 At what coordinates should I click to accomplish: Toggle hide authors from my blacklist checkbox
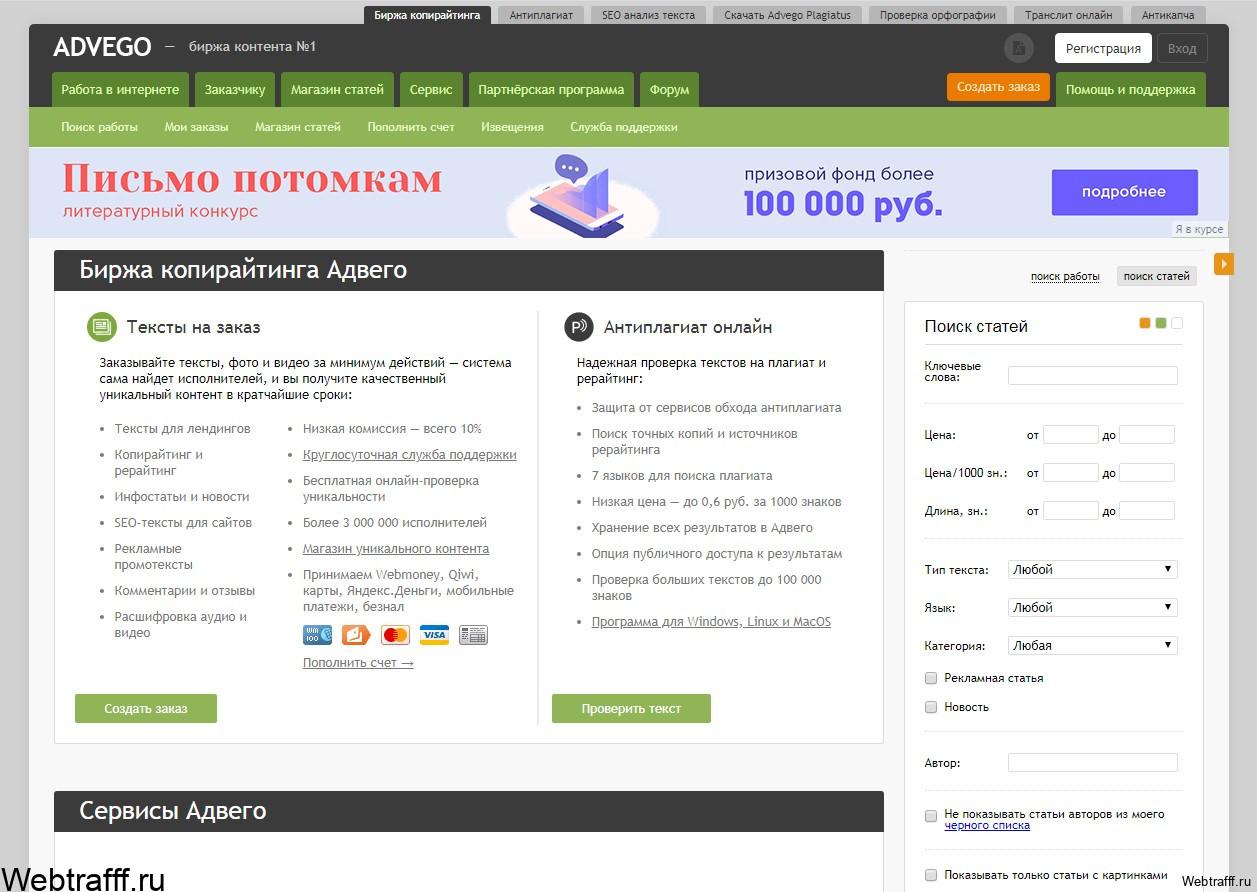pos(931,815)
